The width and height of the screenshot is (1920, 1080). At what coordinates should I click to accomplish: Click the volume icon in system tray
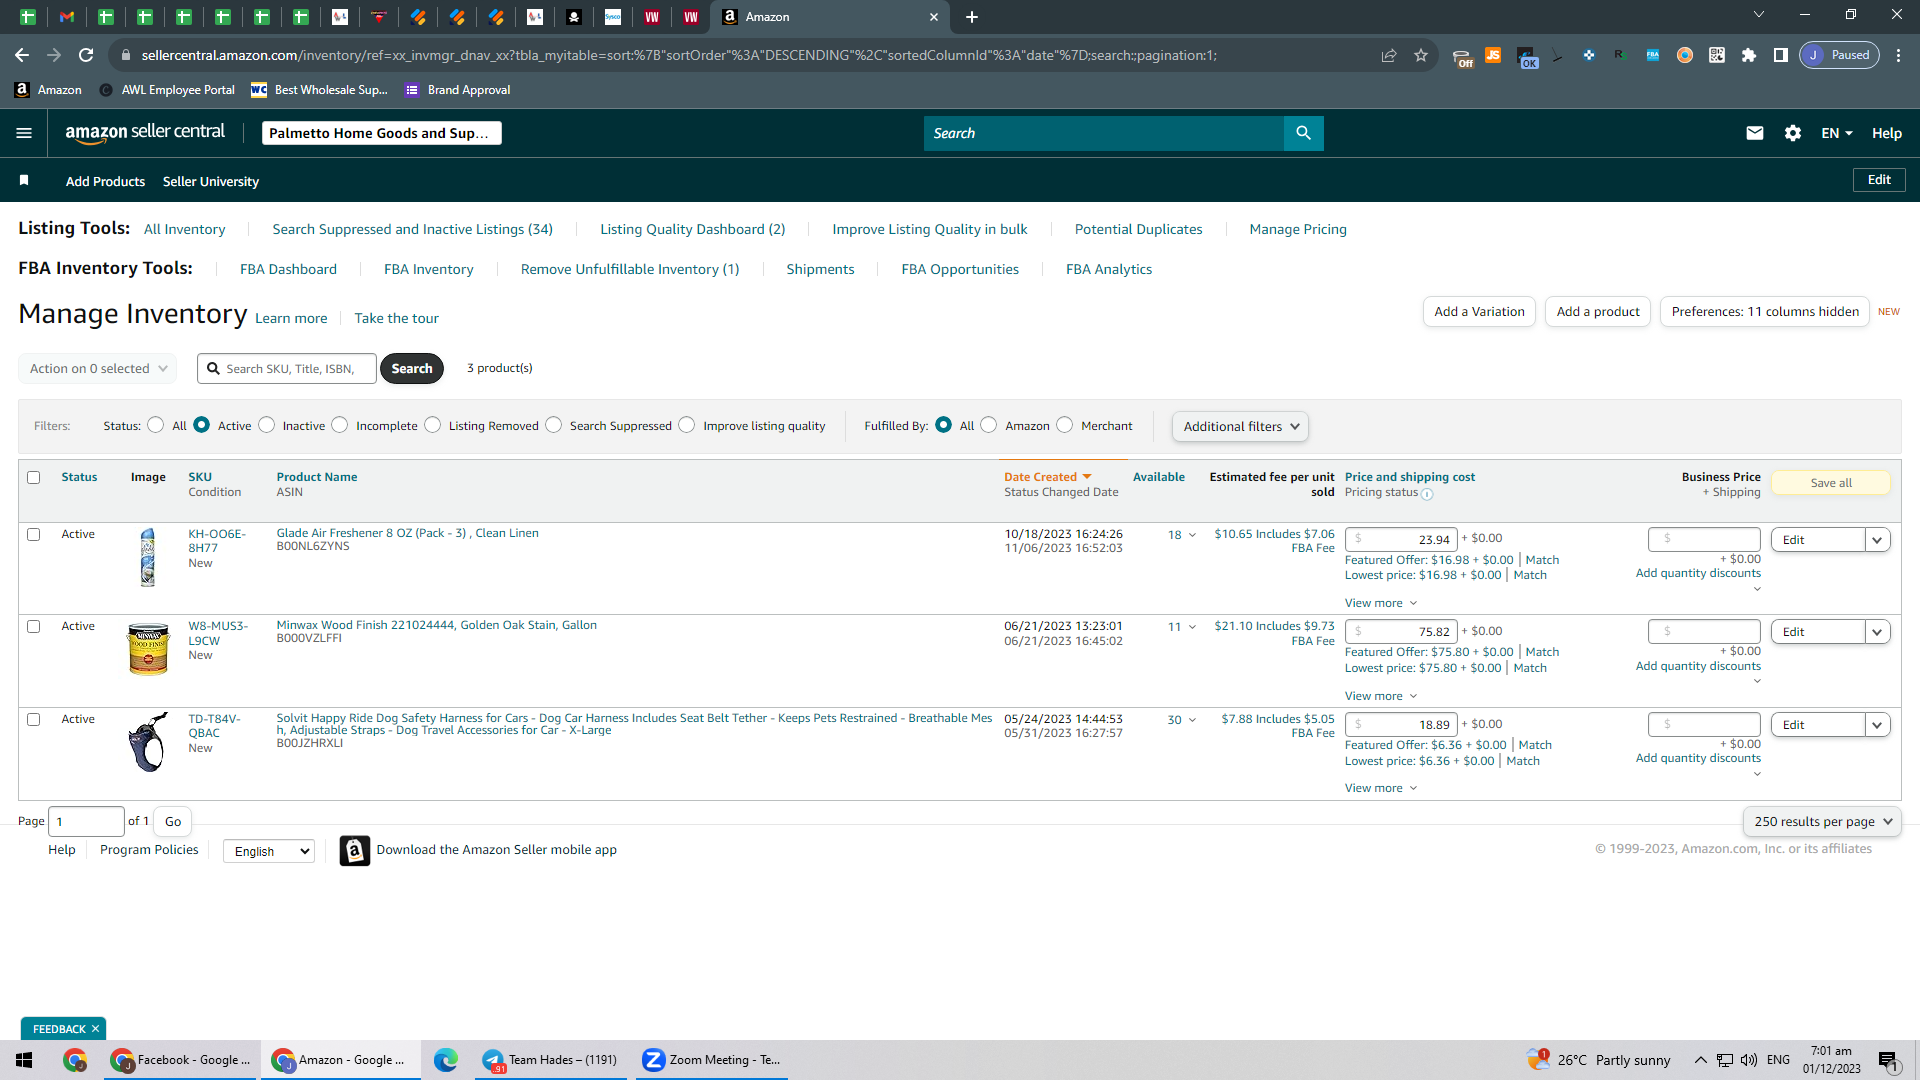click(x=1749, y=1060)
